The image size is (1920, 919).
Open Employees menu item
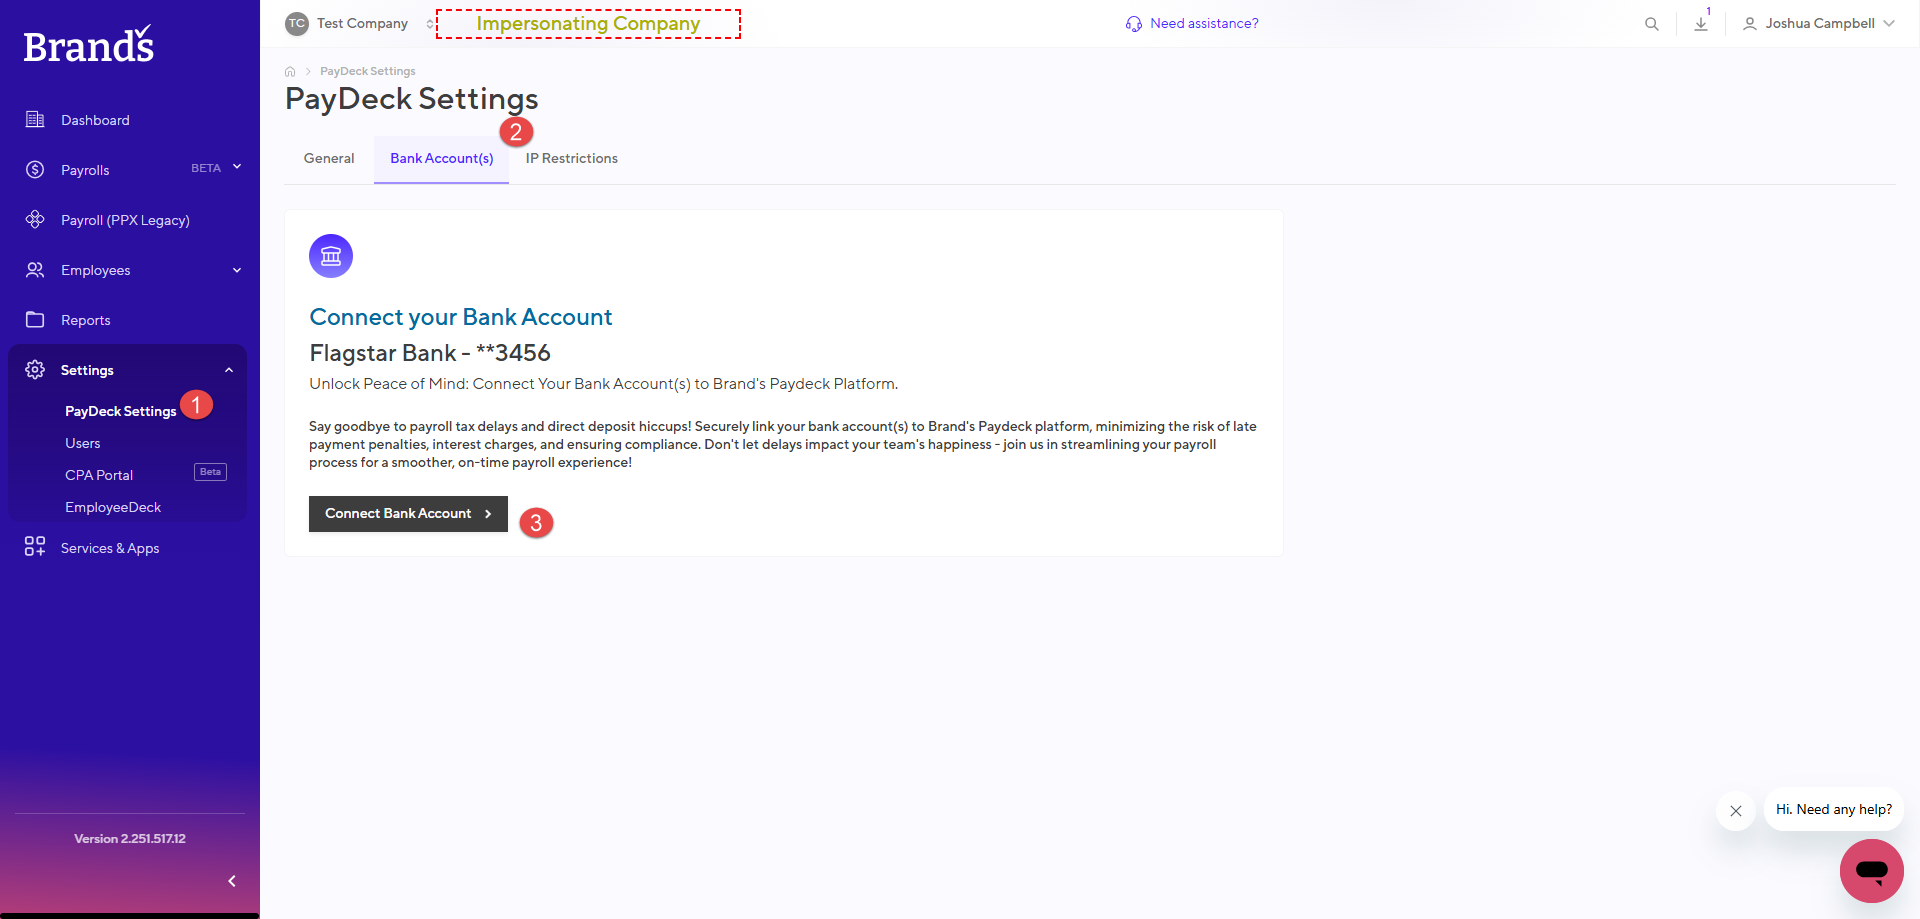click(x=95, y=270)
